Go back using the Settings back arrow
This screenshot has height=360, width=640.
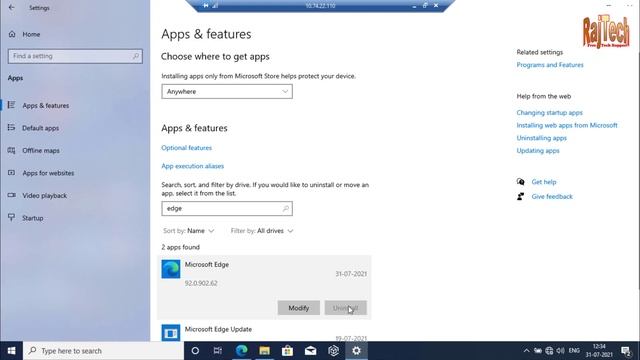tap(11, 7)
